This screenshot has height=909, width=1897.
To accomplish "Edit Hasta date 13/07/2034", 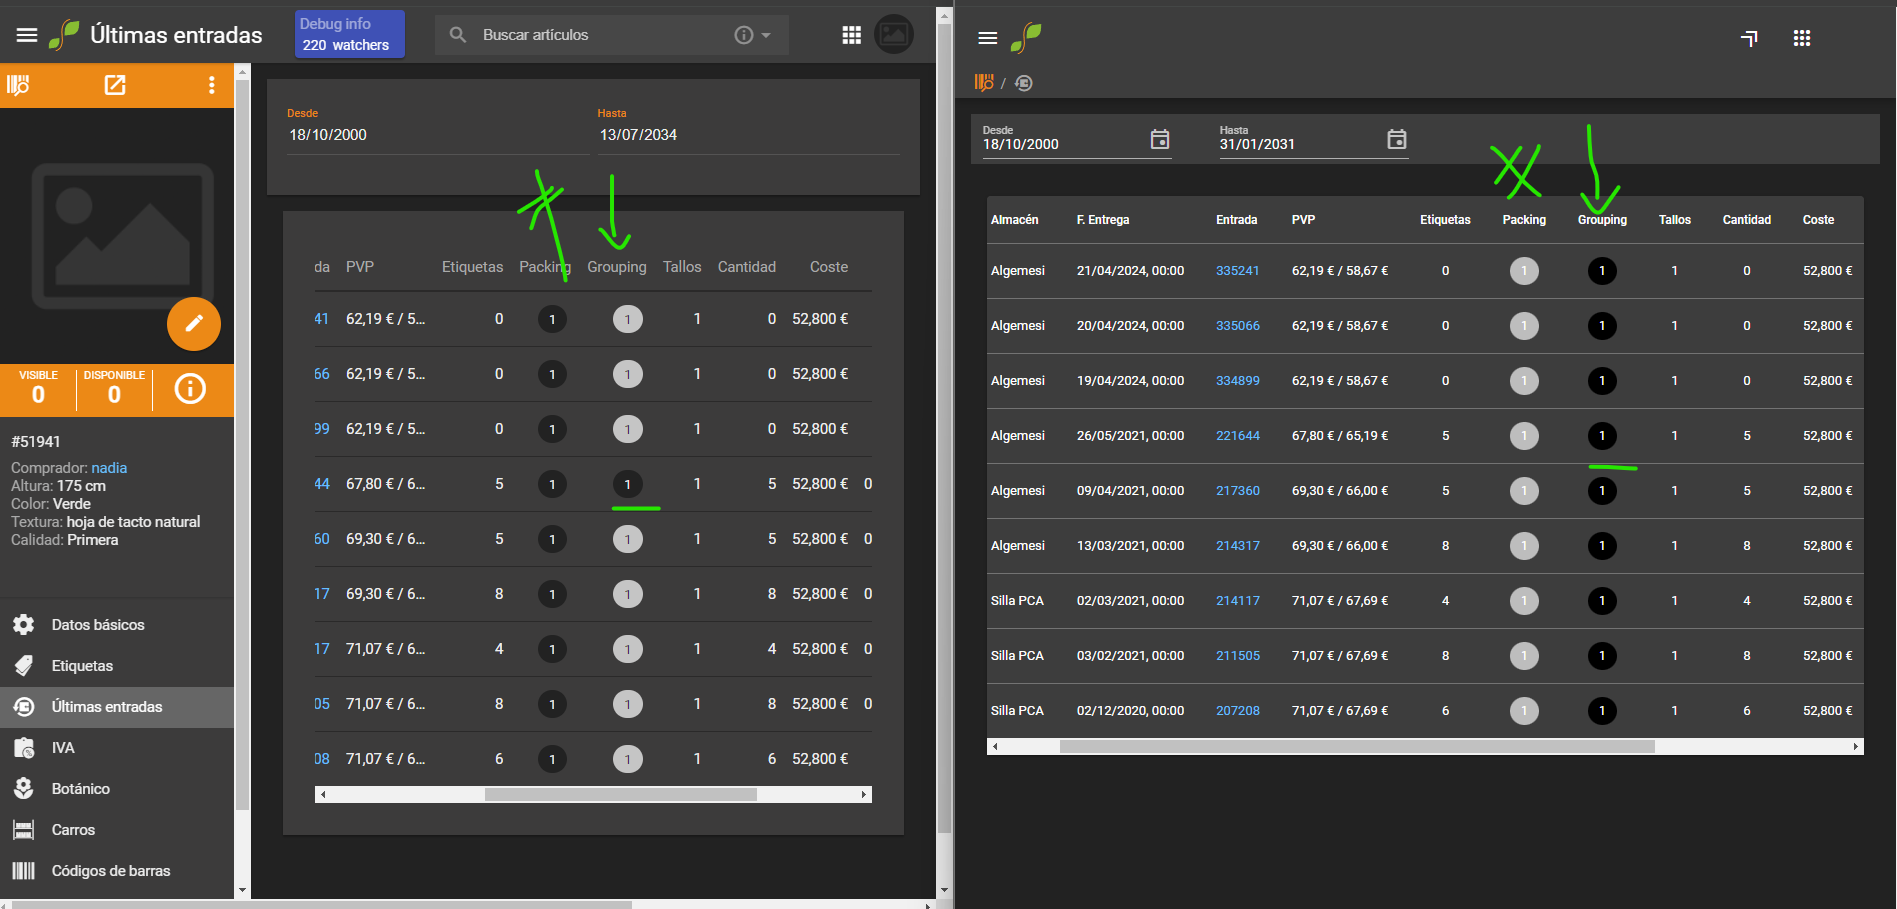I will [x=748, y=134].
